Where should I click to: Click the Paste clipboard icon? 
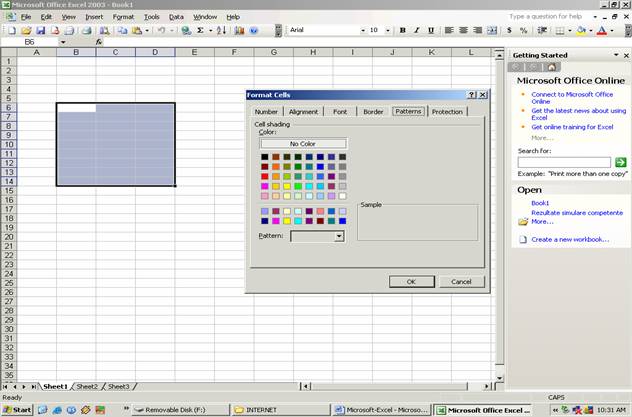click(x=137, y=30)
